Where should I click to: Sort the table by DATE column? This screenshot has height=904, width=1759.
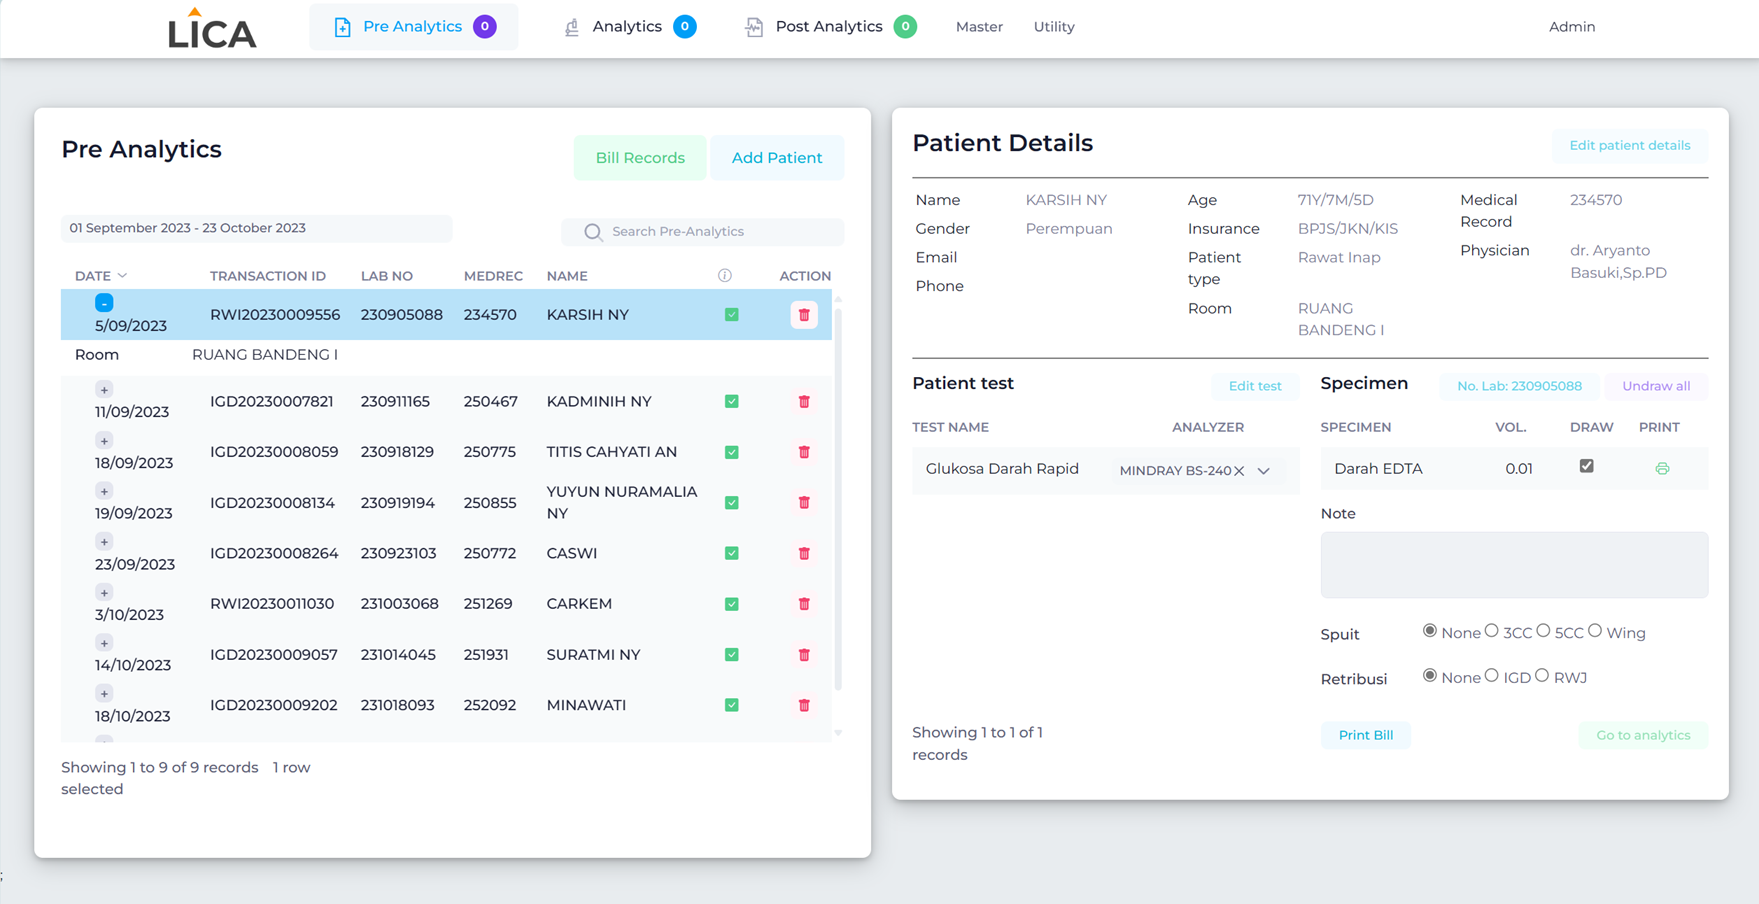101,276
